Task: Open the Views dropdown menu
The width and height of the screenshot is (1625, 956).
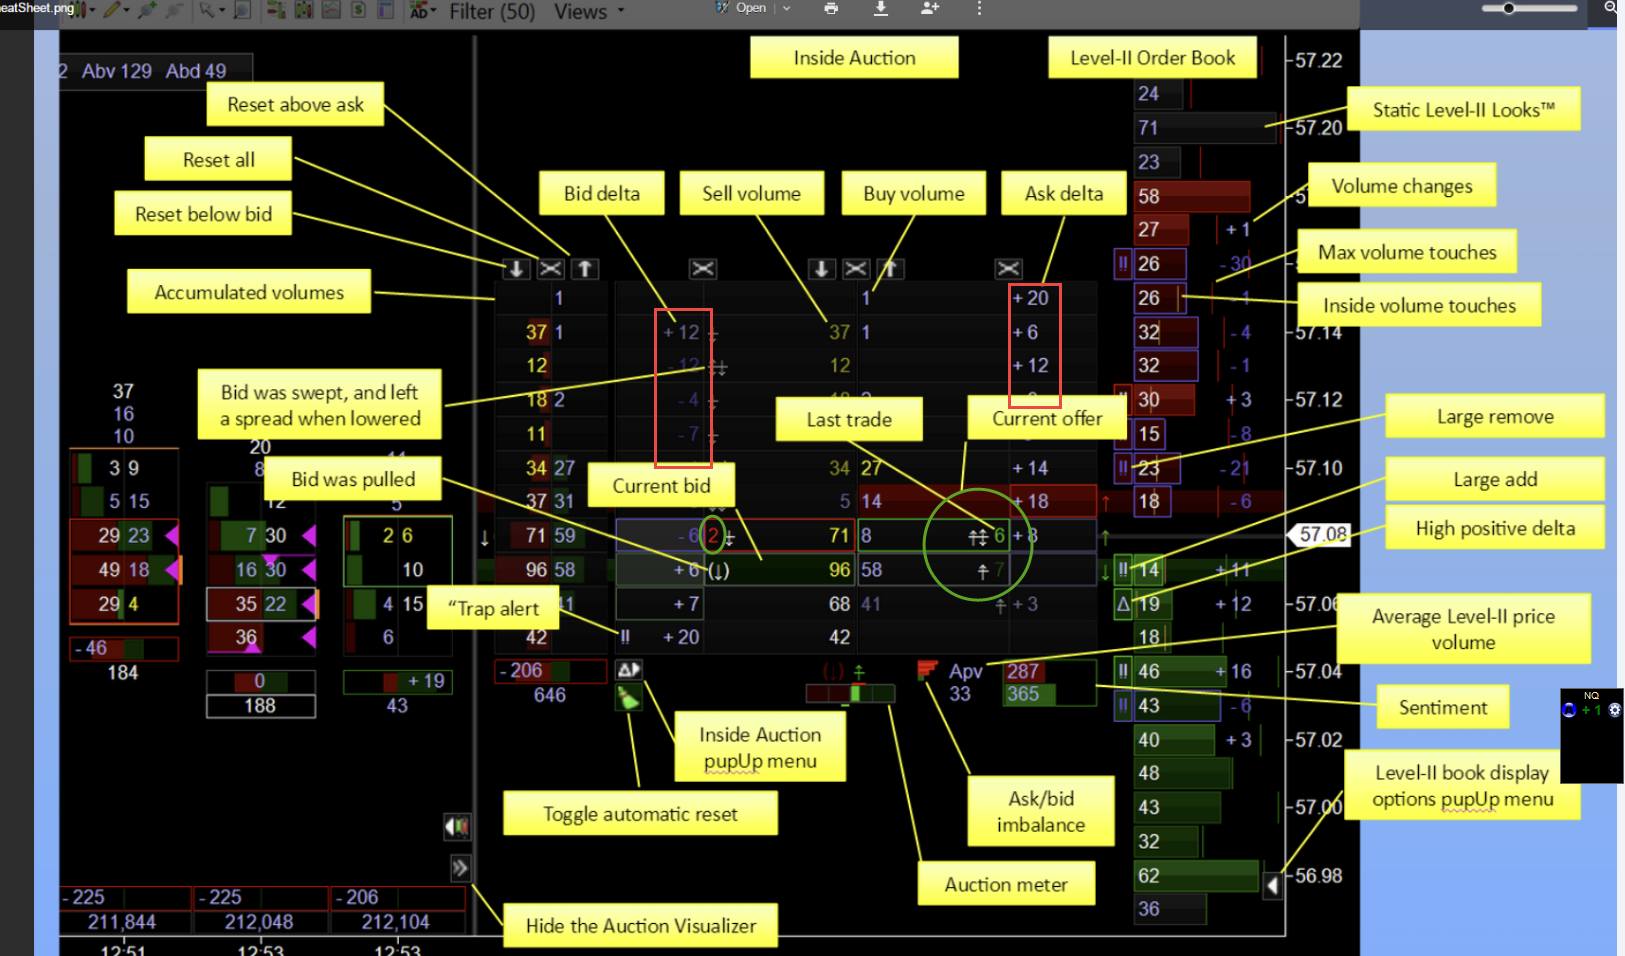Action: click(589, 12)
